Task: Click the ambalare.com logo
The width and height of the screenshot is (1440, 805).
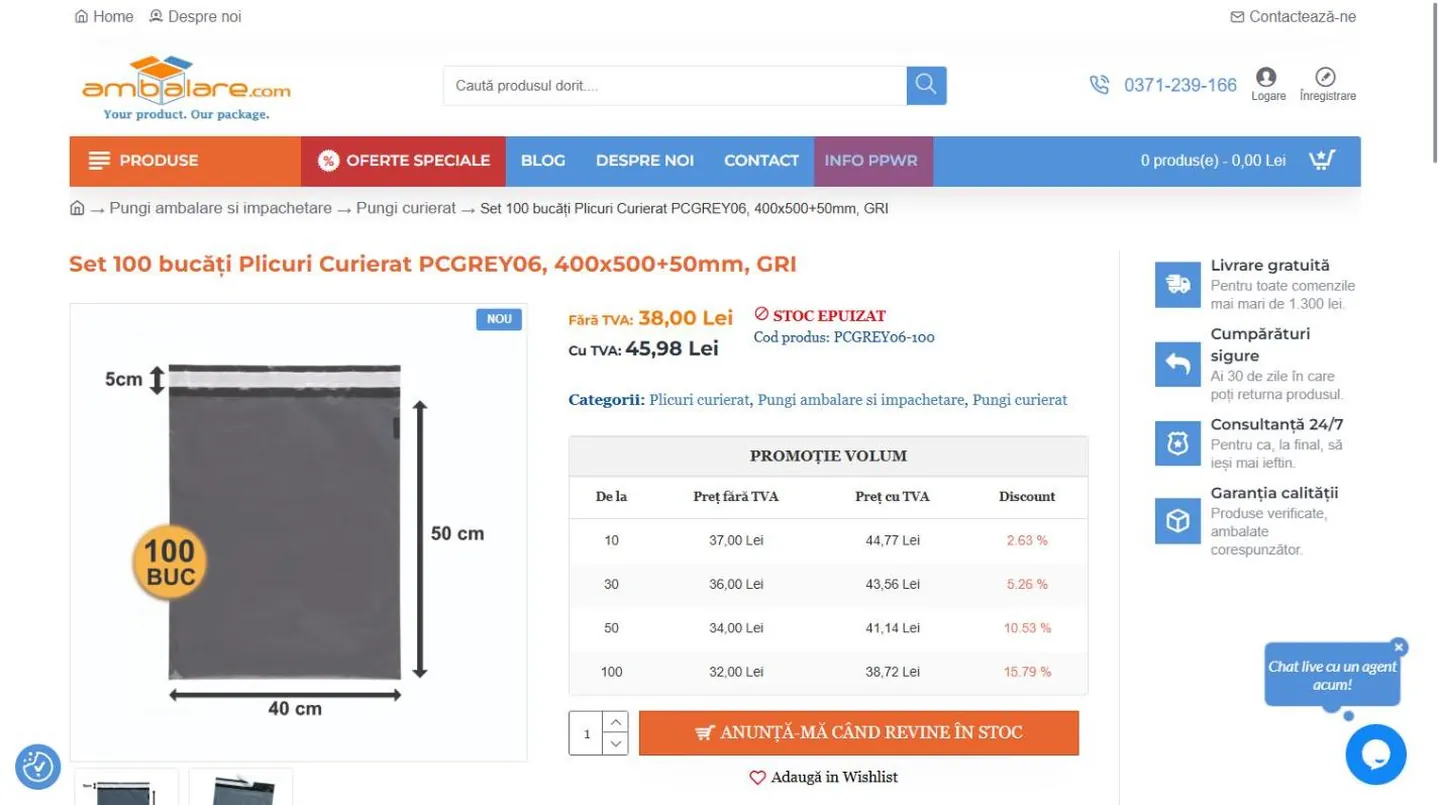Action: click(186, 88)
